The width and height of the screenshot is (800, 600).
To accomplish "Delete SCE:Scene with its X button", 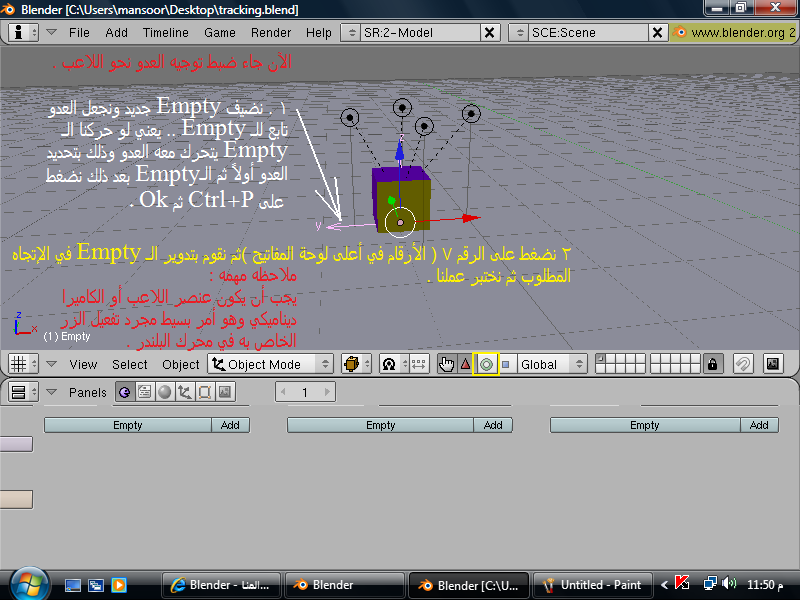I will 658,33.
